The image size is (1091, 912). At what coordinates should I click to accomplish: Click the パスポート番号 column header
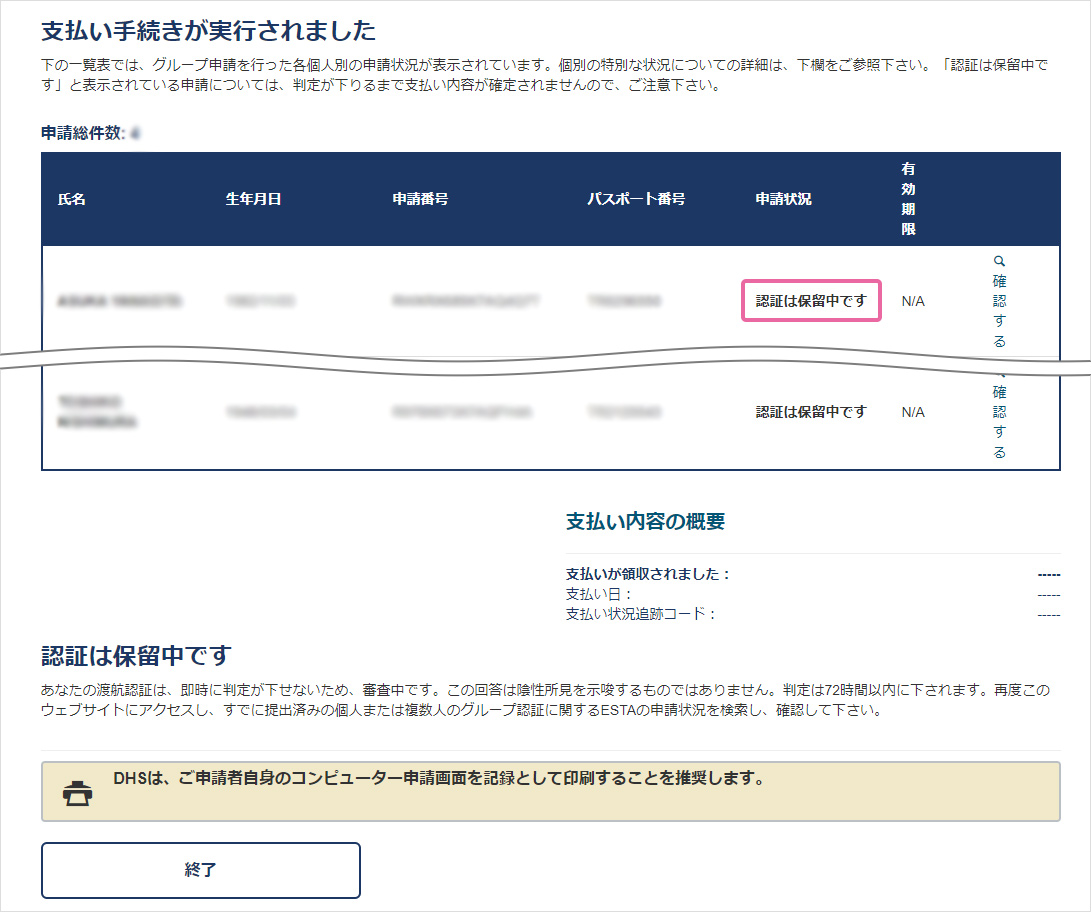637,199
